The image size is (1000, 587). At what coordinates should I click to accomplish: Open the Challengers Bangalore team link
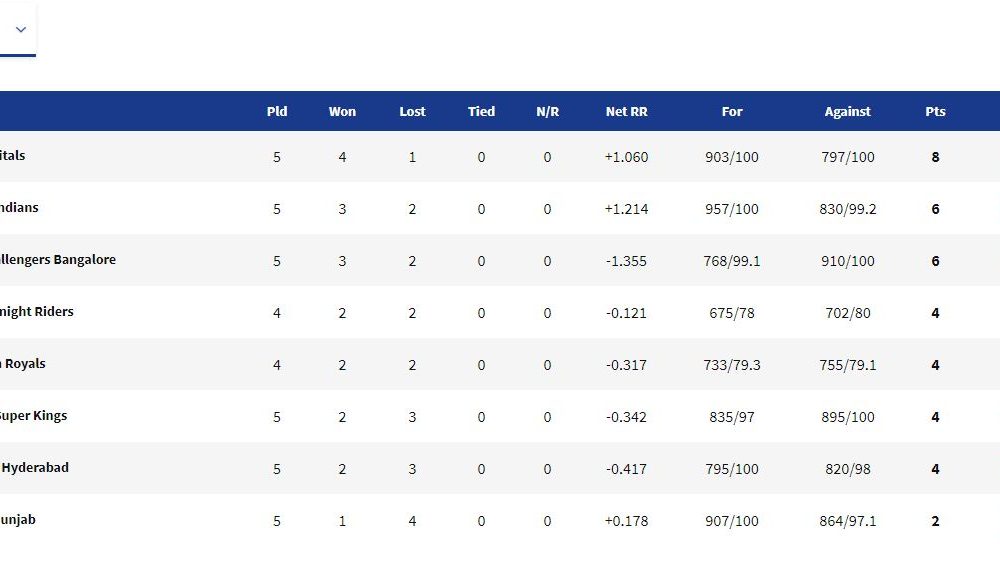point(57,260)
